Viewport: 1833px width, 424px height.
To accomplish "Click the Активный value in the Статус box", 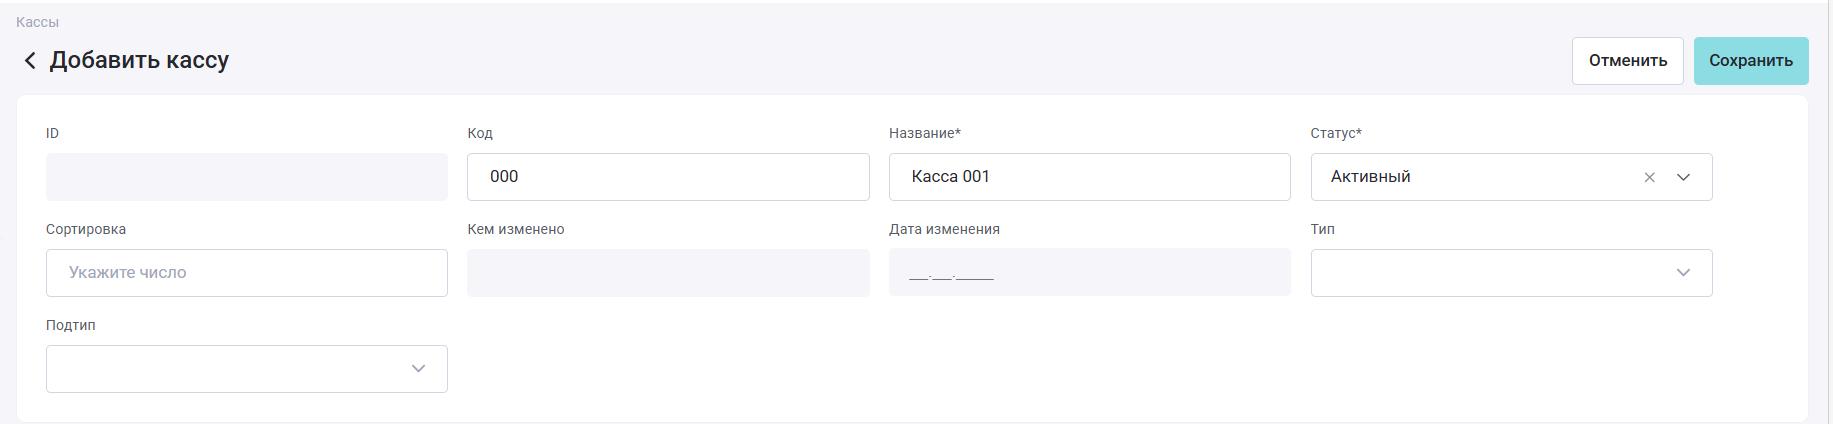I will pos(1370,177).
